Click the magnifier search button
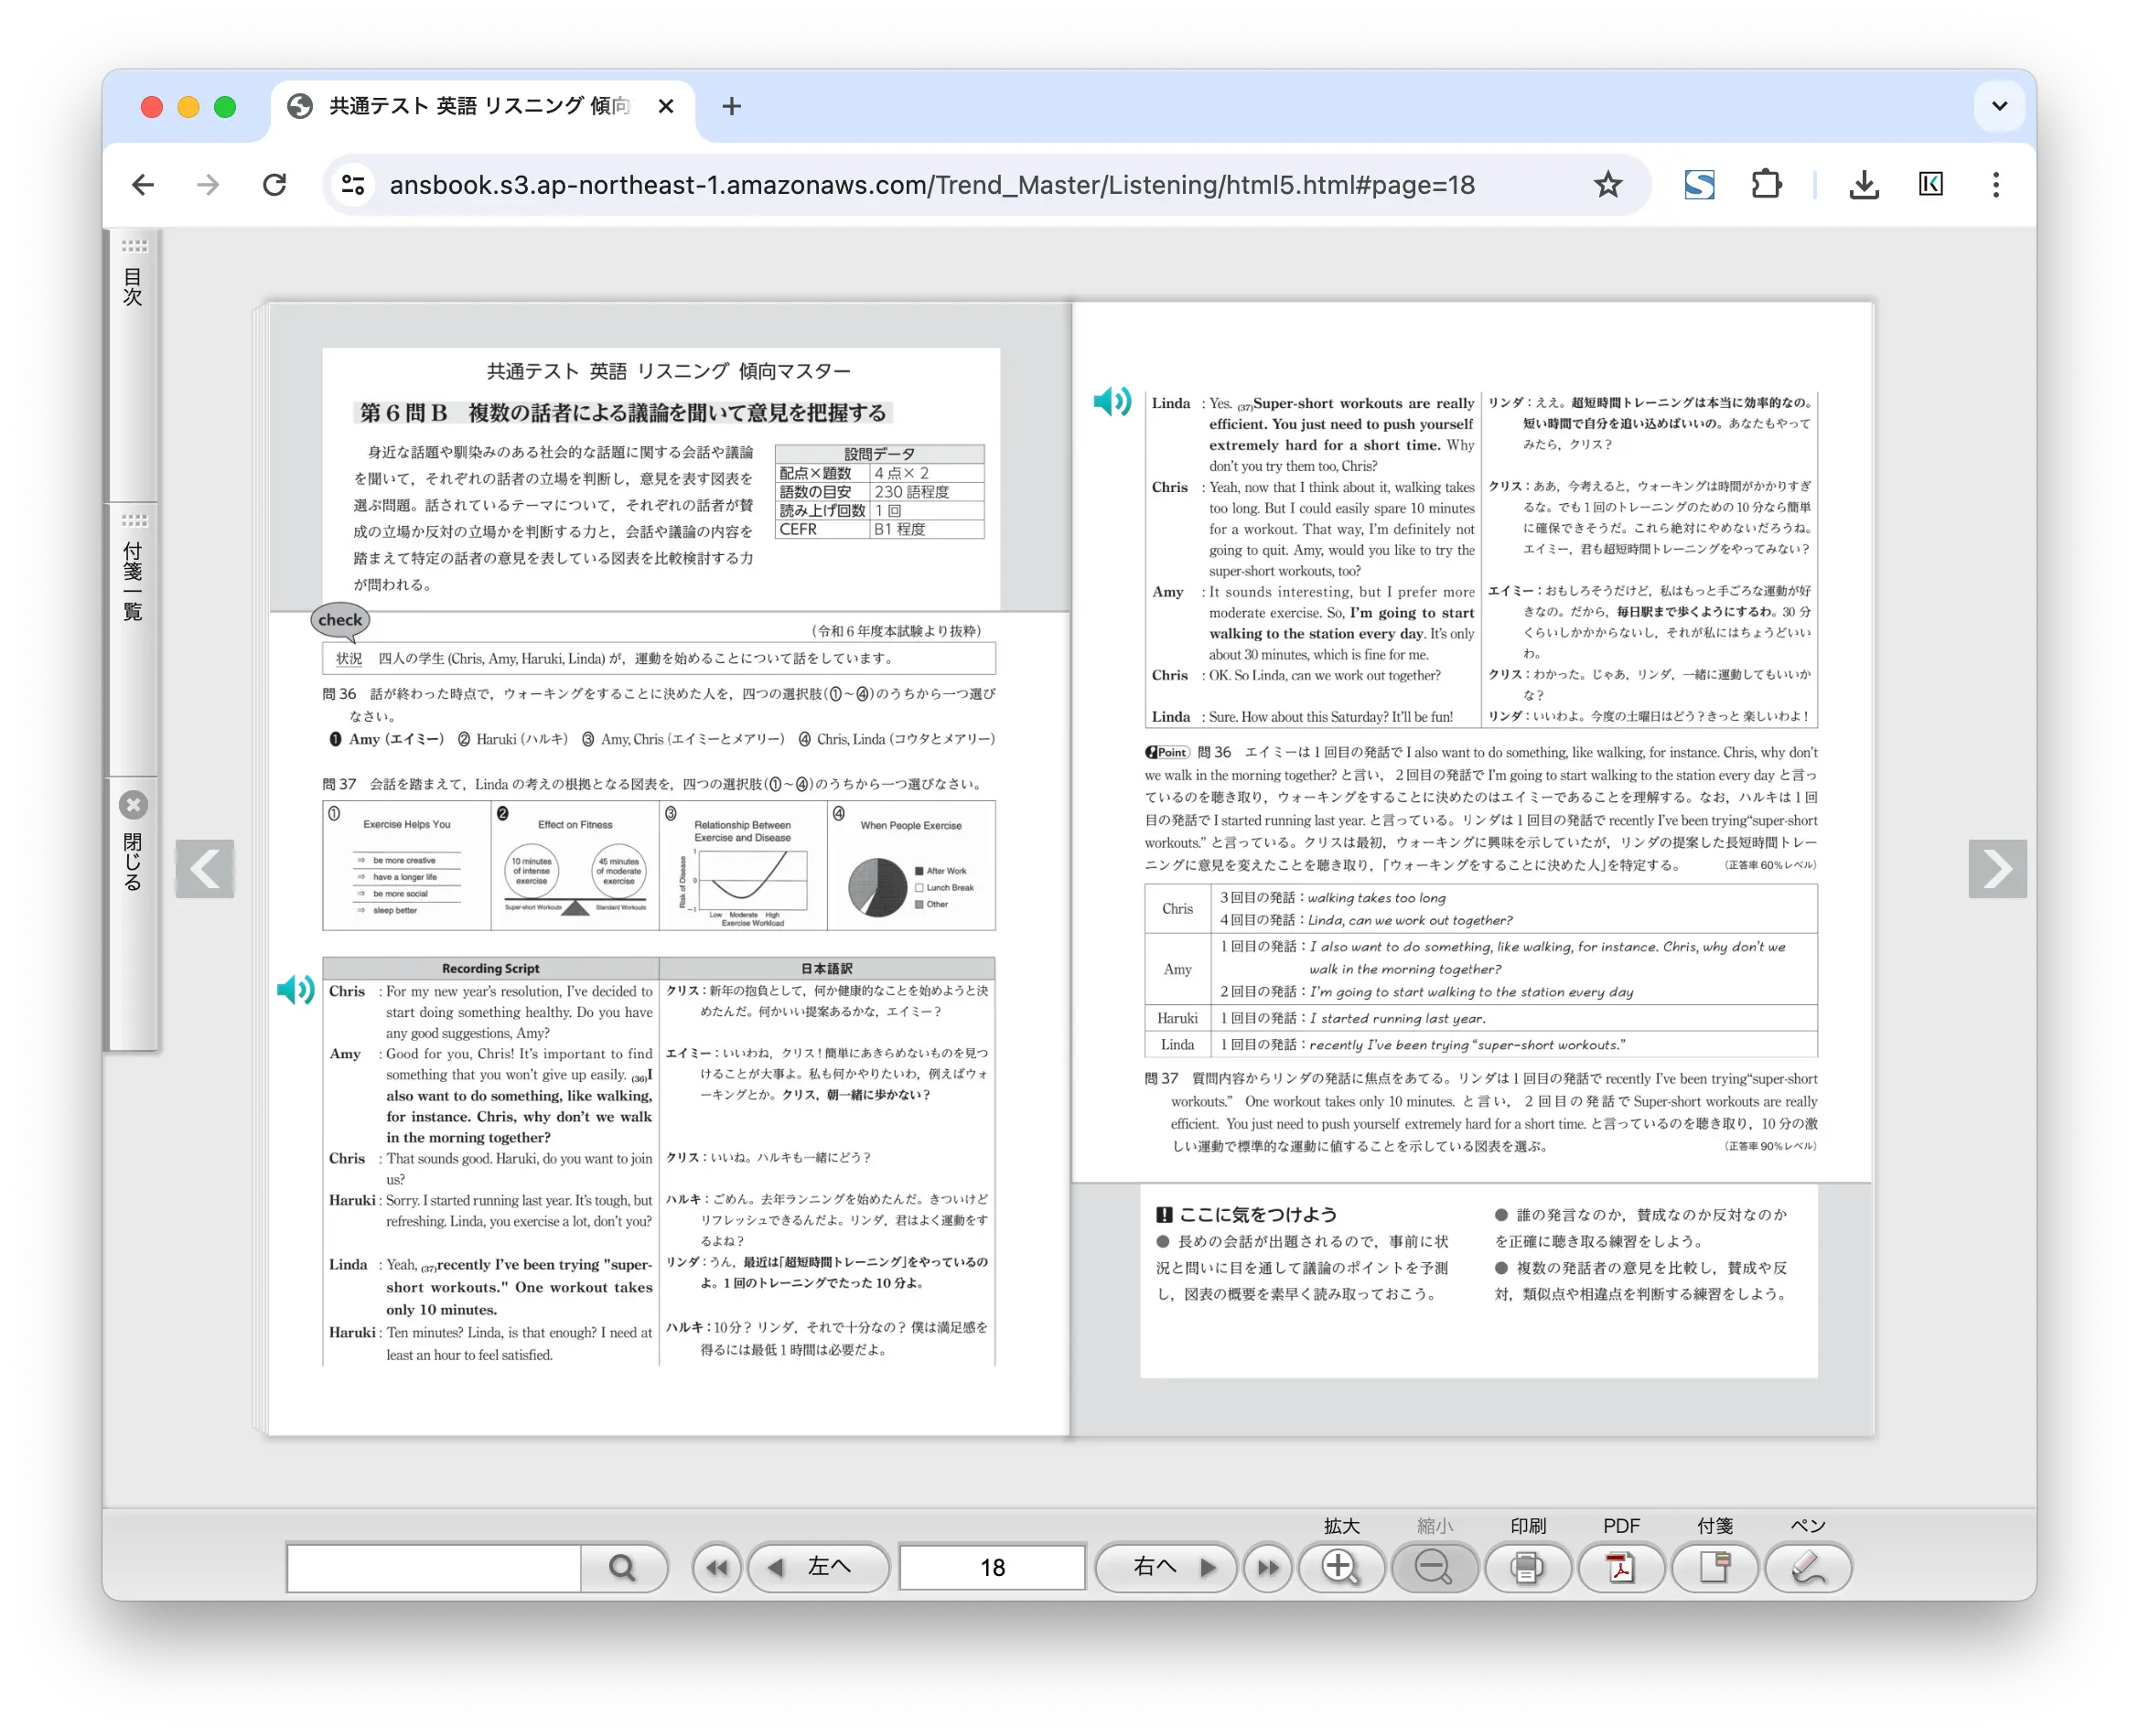The height and width of the screenshot is (1736, 2139). pyautogui.click(x=622, y=1566)
